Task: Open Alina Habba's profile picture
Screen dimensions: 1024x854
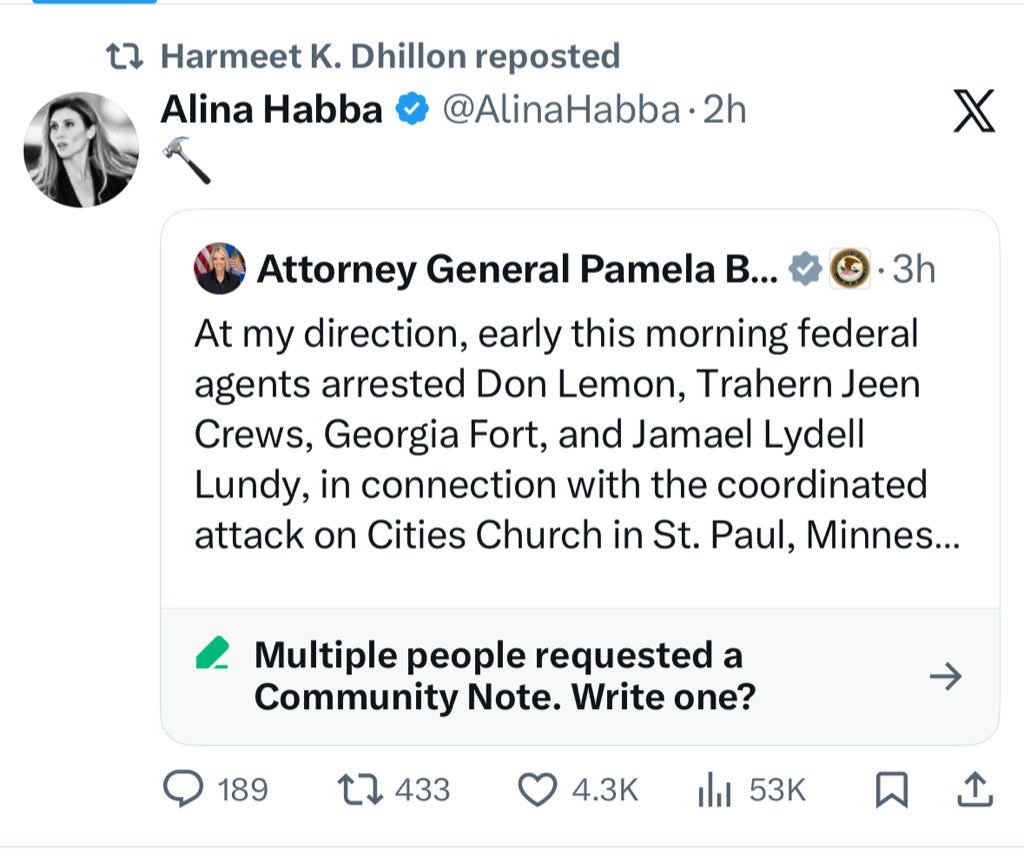Action: (80, 150)
